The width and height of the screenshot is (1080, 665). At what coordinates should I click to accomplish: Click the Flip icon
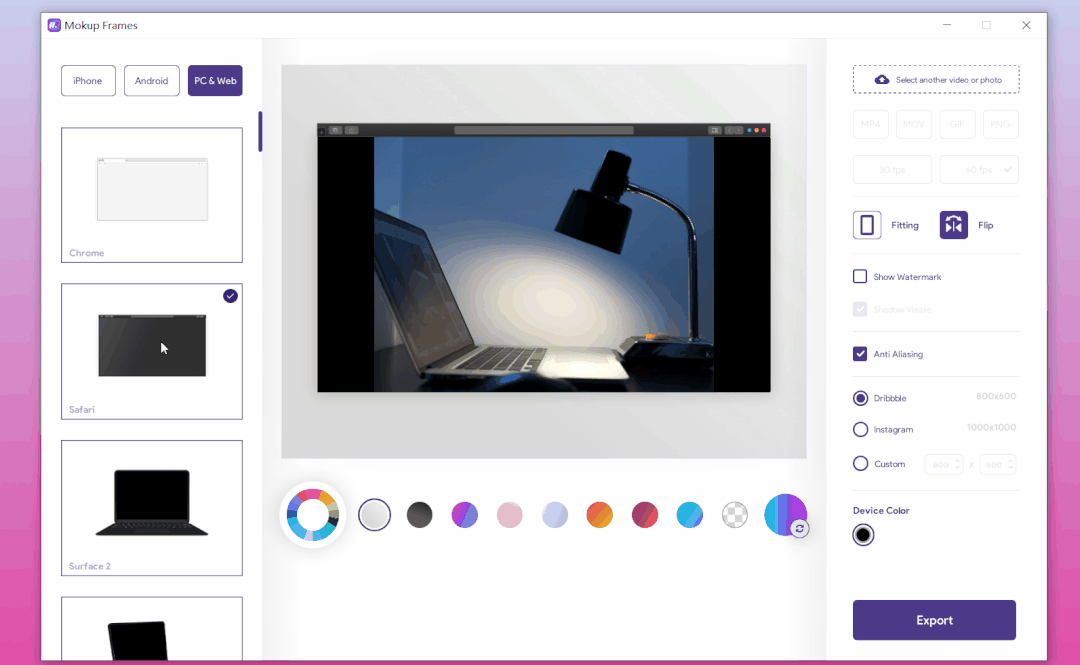[x=953, y=225]
